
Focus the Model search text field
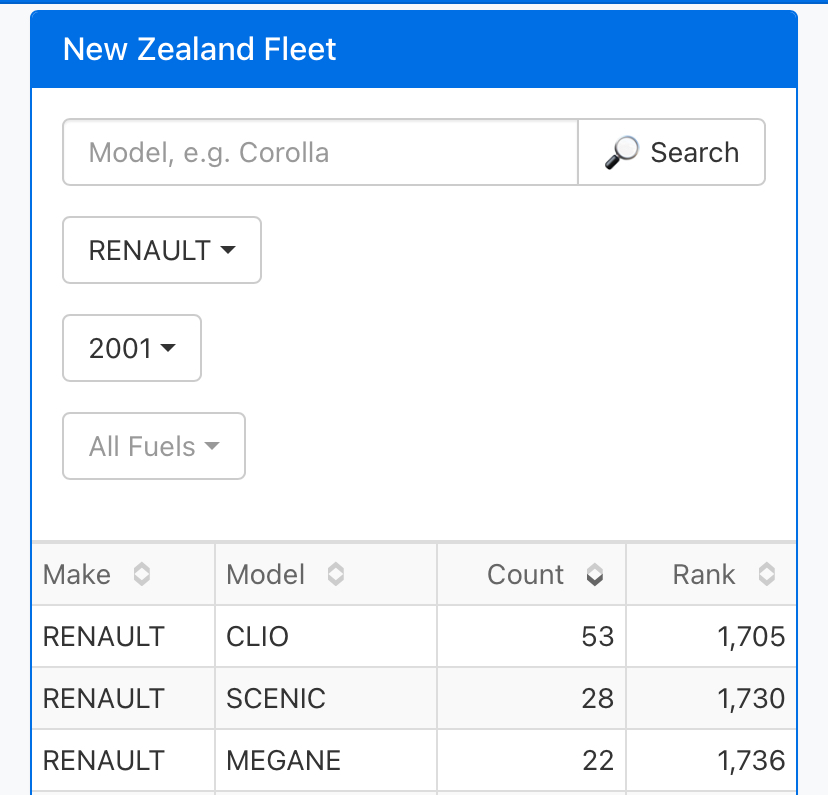point(320,153)
